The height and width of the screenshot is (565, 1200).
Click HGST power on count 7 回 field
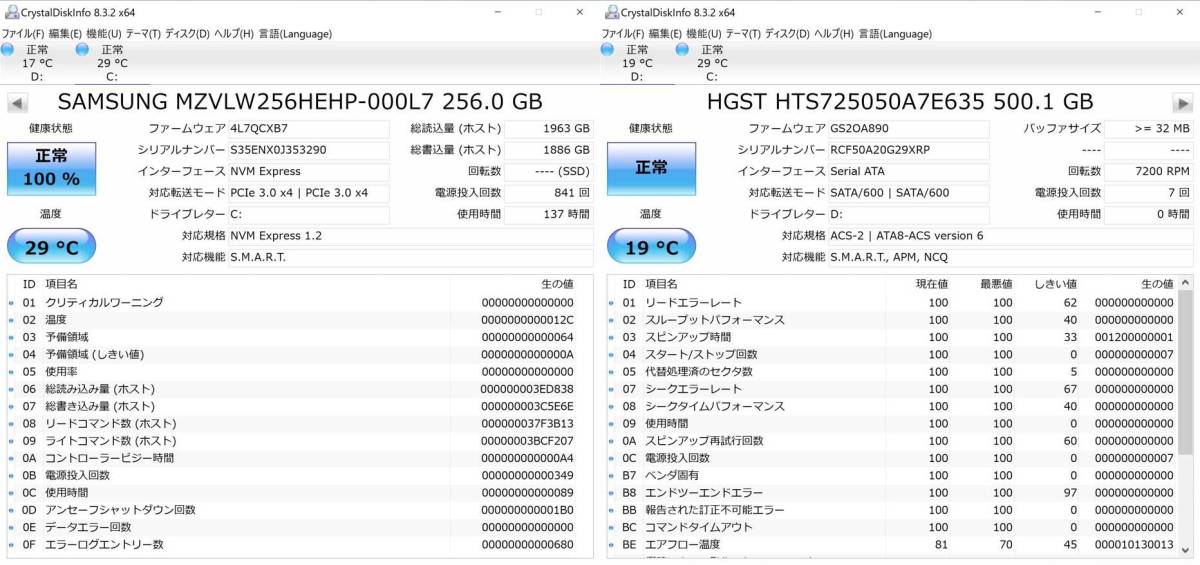pyautogui.click(x=1149, y=193)
